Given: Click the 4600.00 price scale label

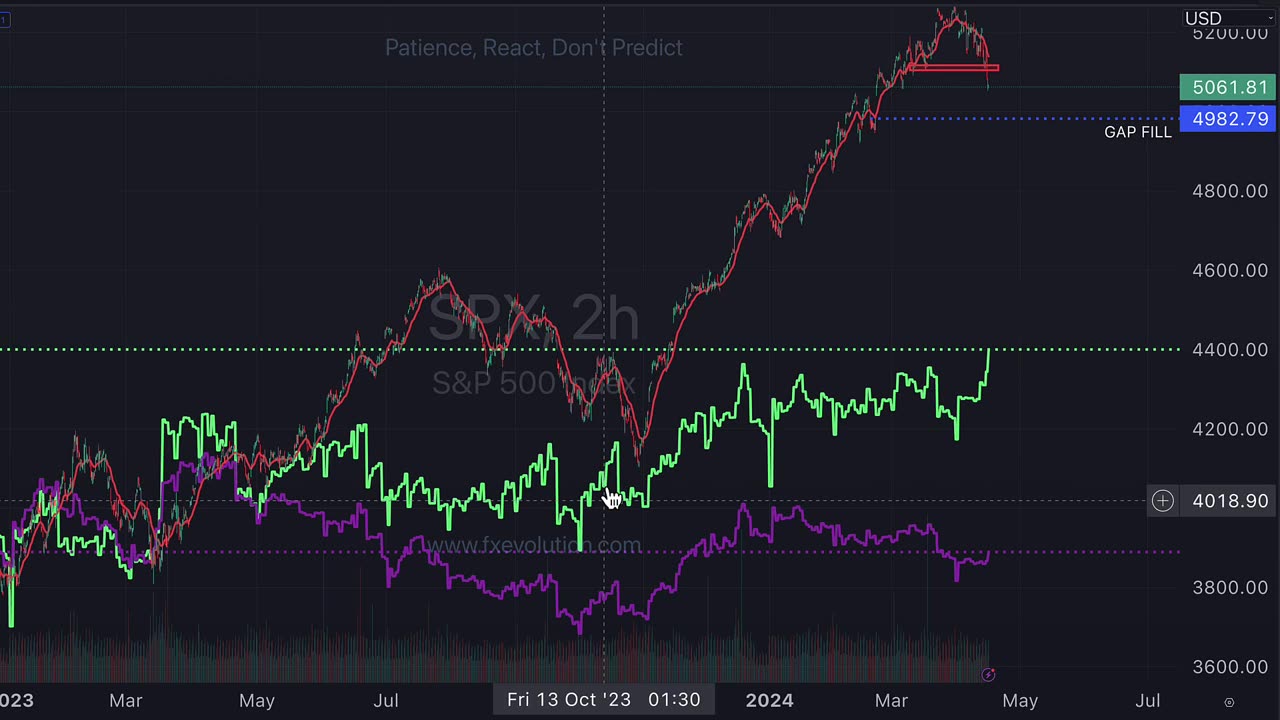Looking at the screenshot, I should pyautogui.click(x=1230, y=270).
